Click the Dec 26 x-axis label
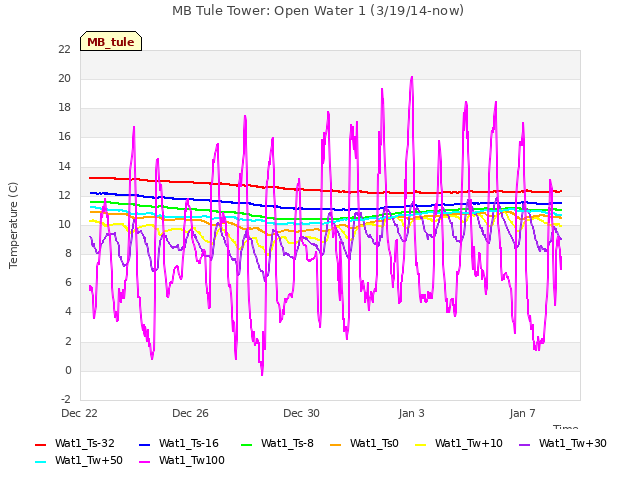The height and width of the screenshot is (480, 640). click(x=190, y=413)
